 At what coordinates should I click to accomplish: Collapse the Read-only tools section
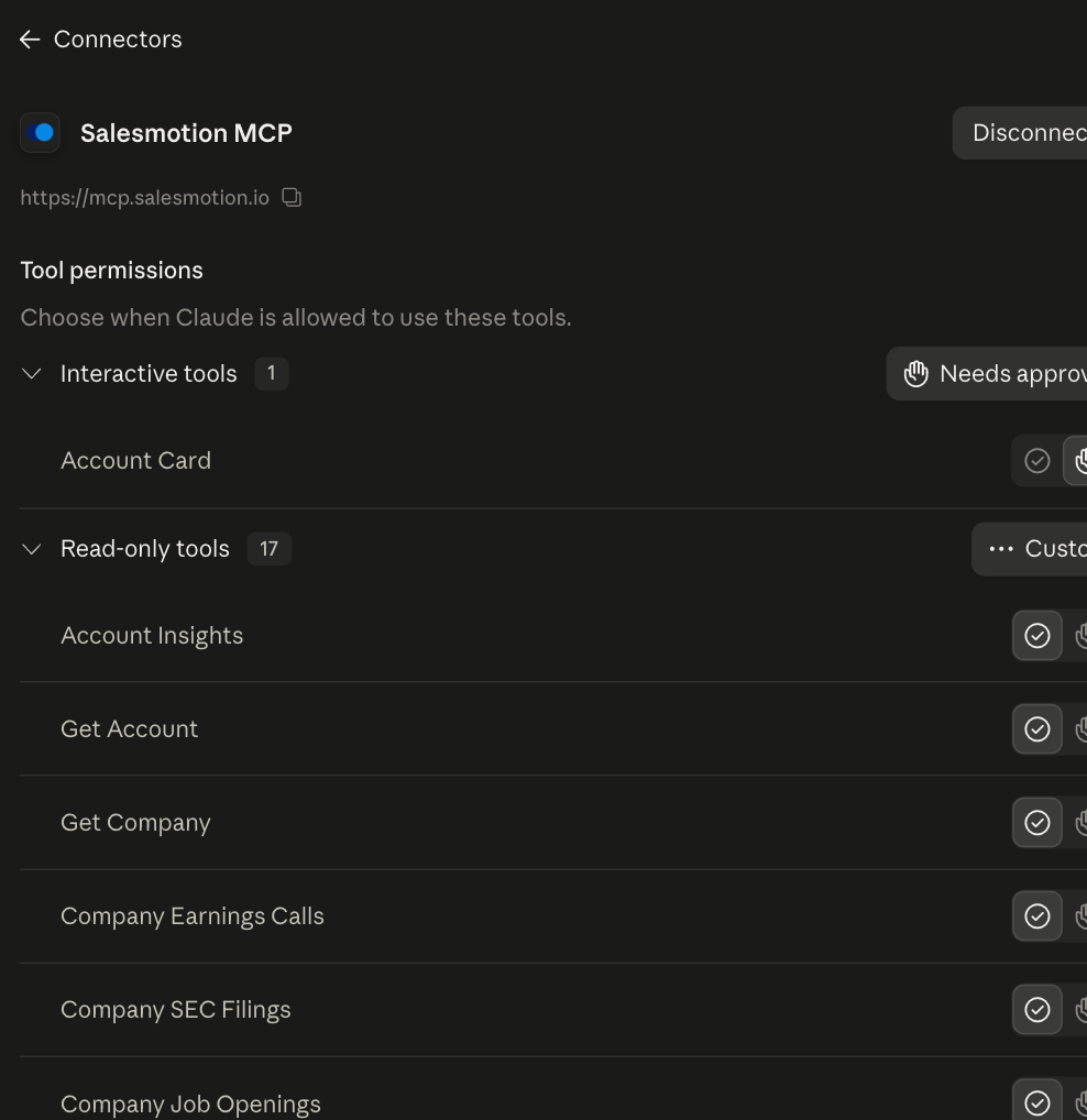click(31, 549)
